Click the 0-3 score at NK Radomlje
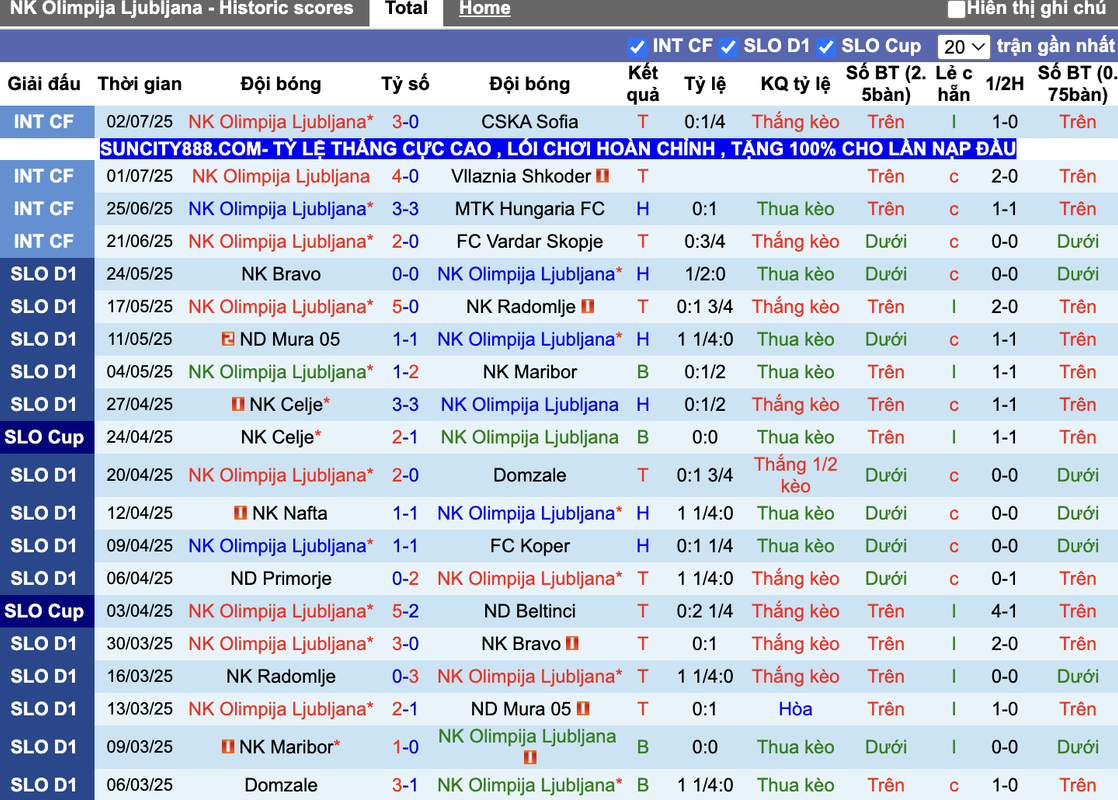Screen dimensions: 1118x800 pyautogui.click(x=405, y=677)
